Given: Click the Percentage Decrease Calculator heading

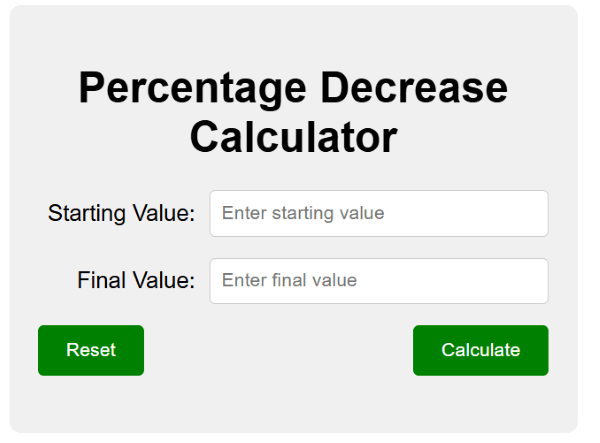Looking at the screenshot, I should [x=293, y=112].
